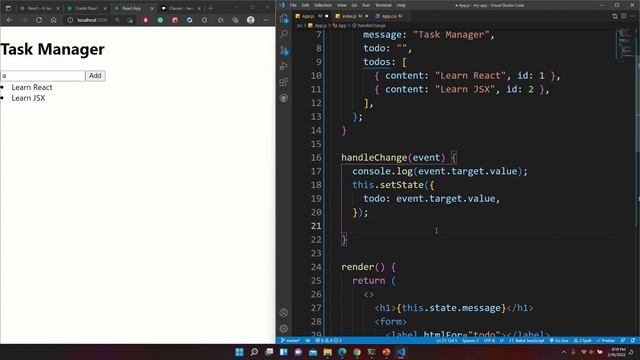
Task: Click the blue circular browser extension icon
Action: [189, 20]
